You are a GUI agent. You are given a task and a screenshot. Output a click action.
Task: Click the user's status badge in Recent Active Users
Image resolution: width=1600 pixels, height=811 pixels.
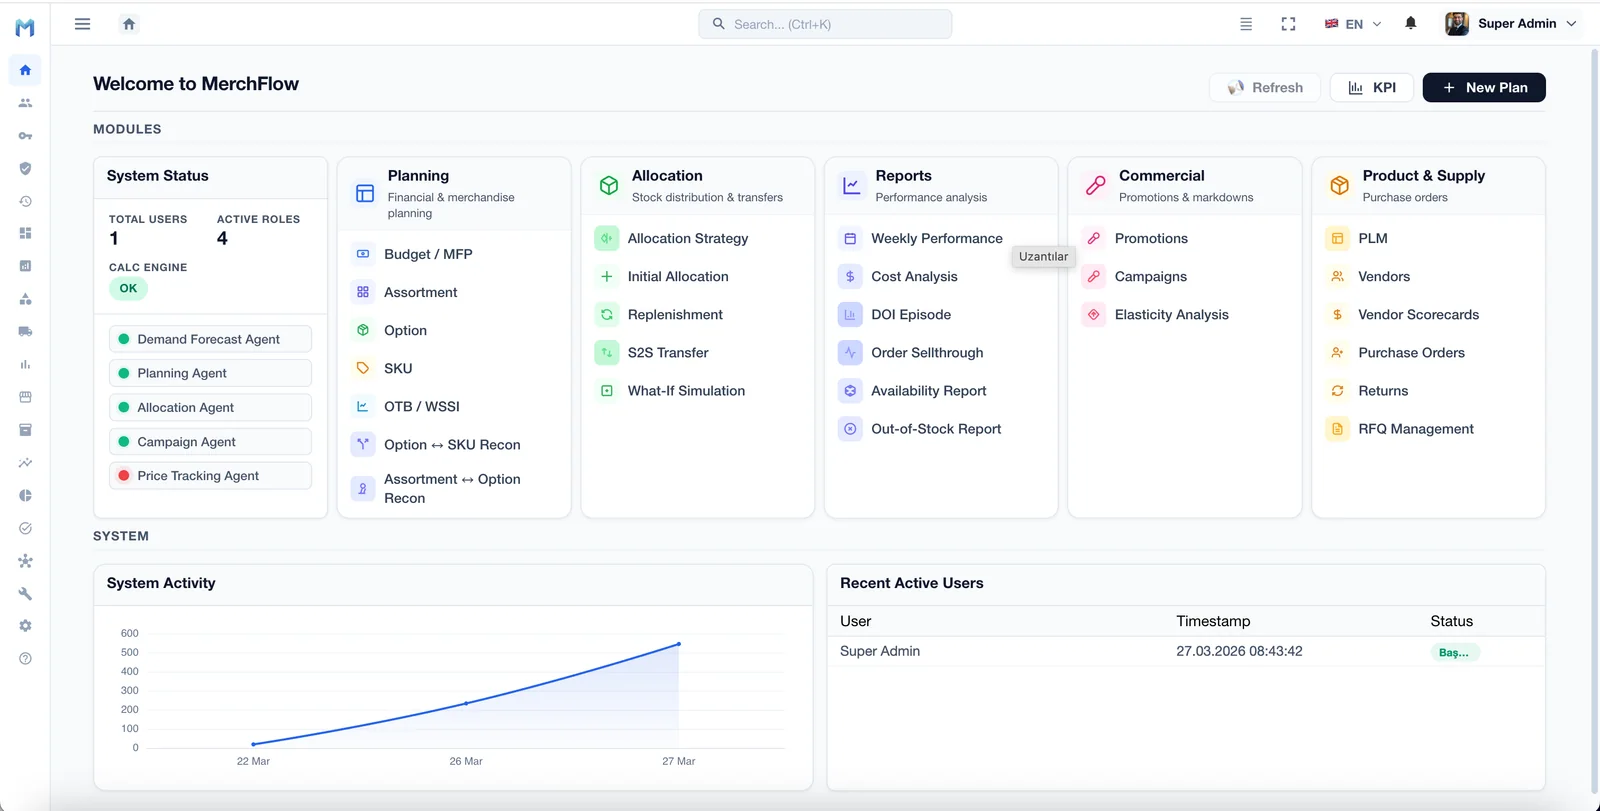1454,652
